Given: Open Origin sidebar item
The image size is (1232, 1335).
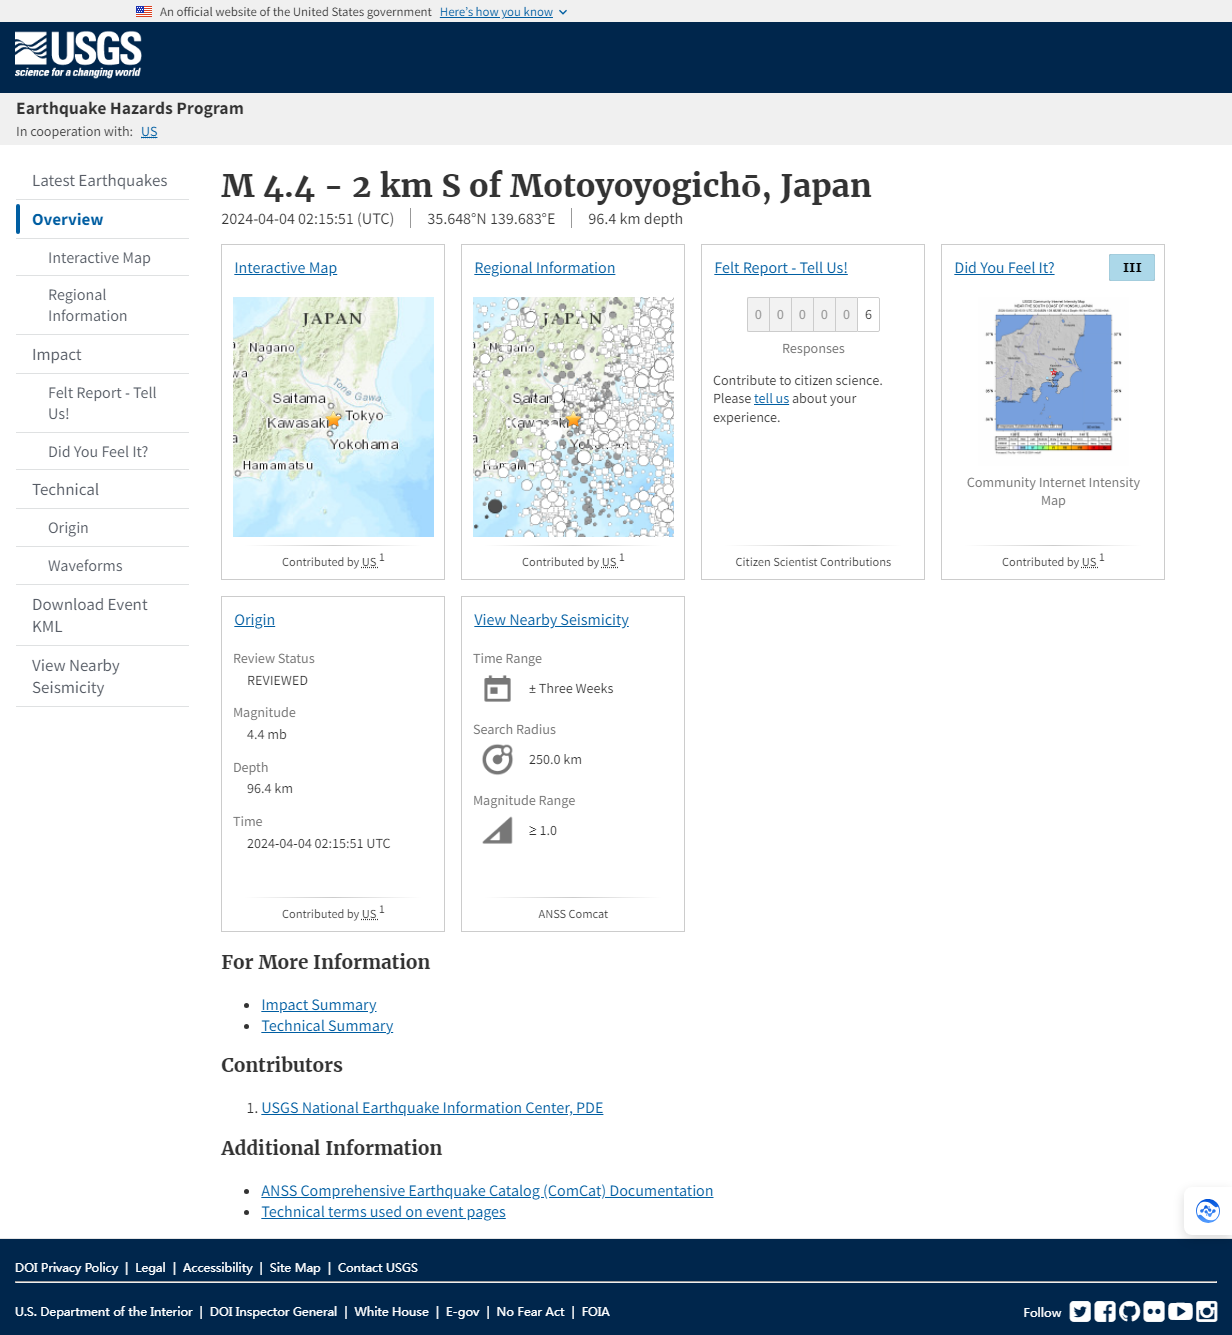Looking at the screenshot, I should click(x=68, y=528).
